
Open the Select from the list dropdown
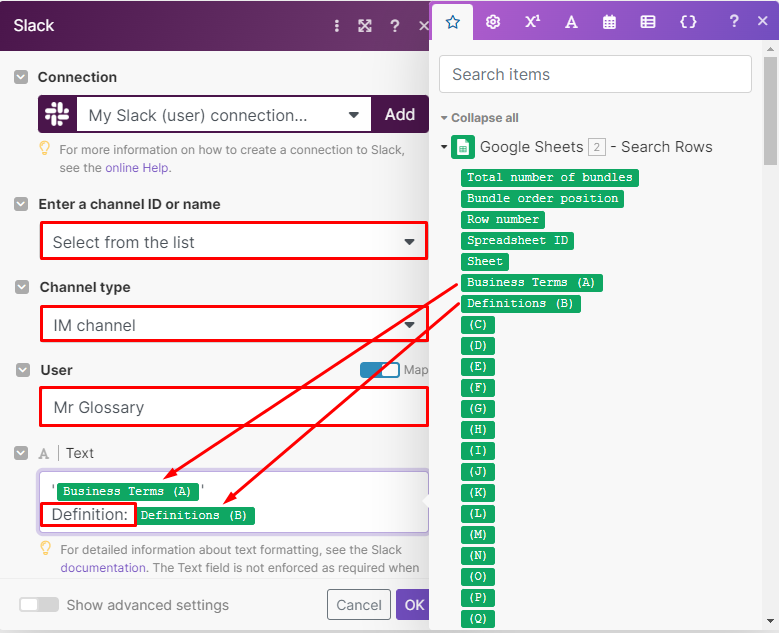pyautogui.click(x=234, y=242)
